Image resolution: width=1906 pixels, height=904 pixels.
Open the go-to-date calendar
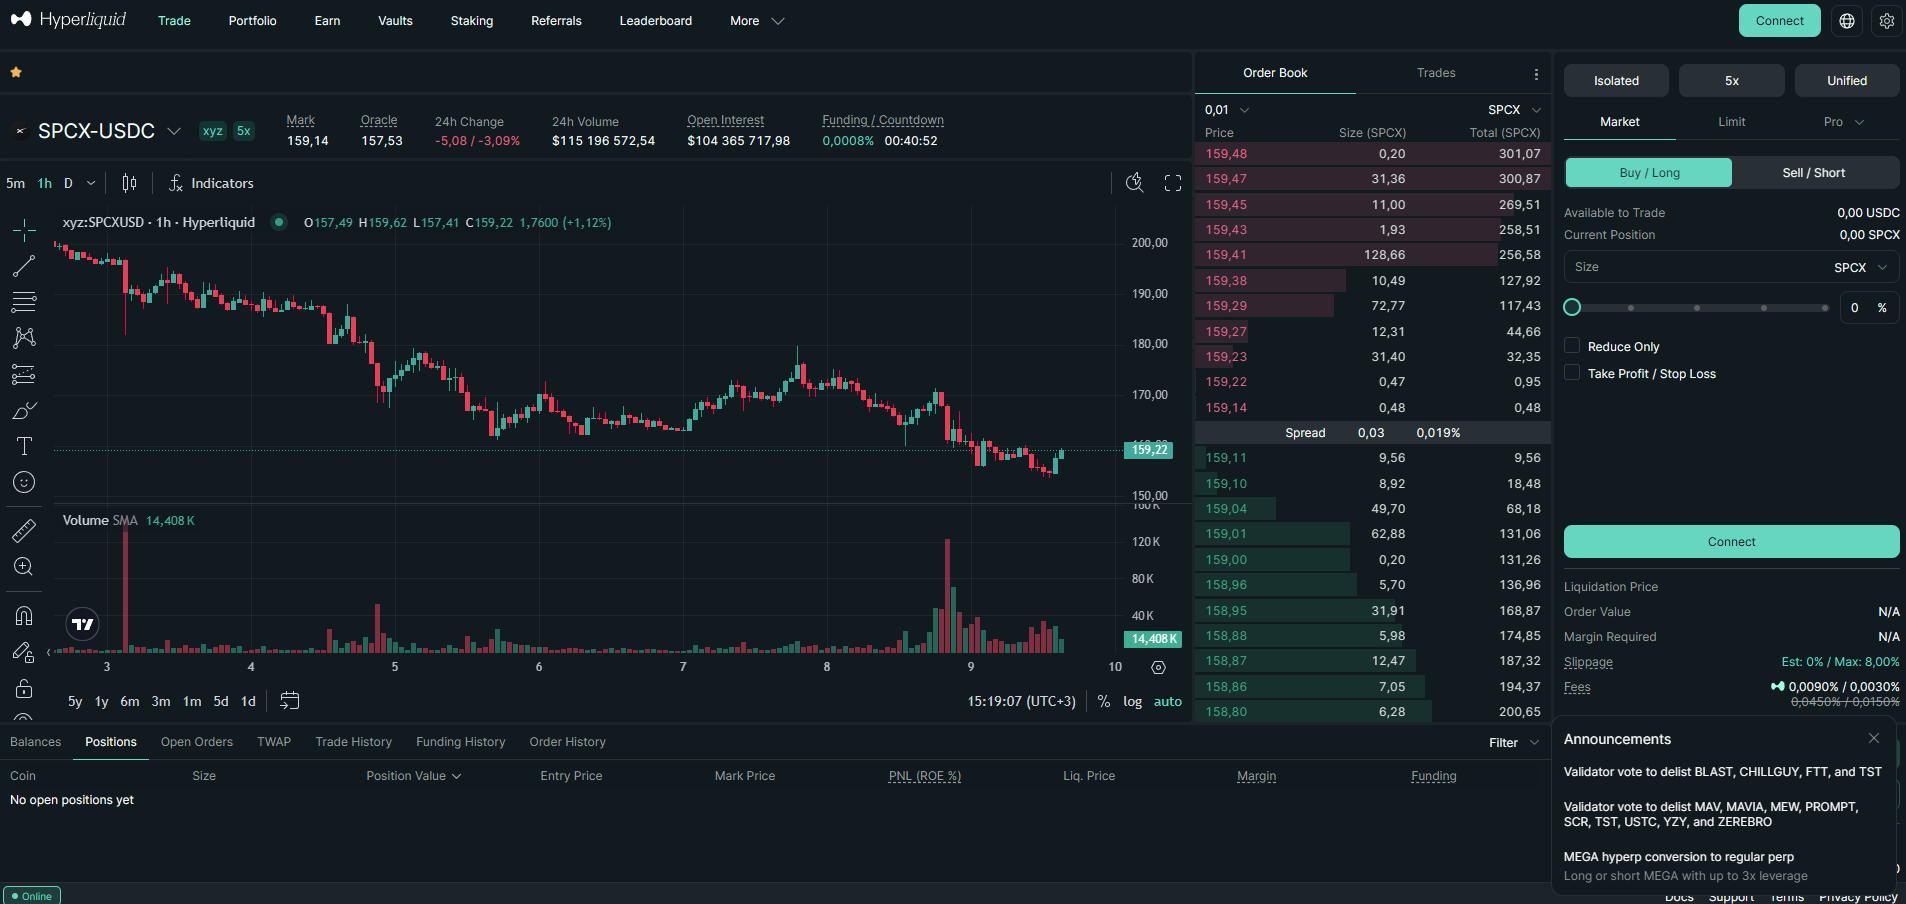[289, 701]
